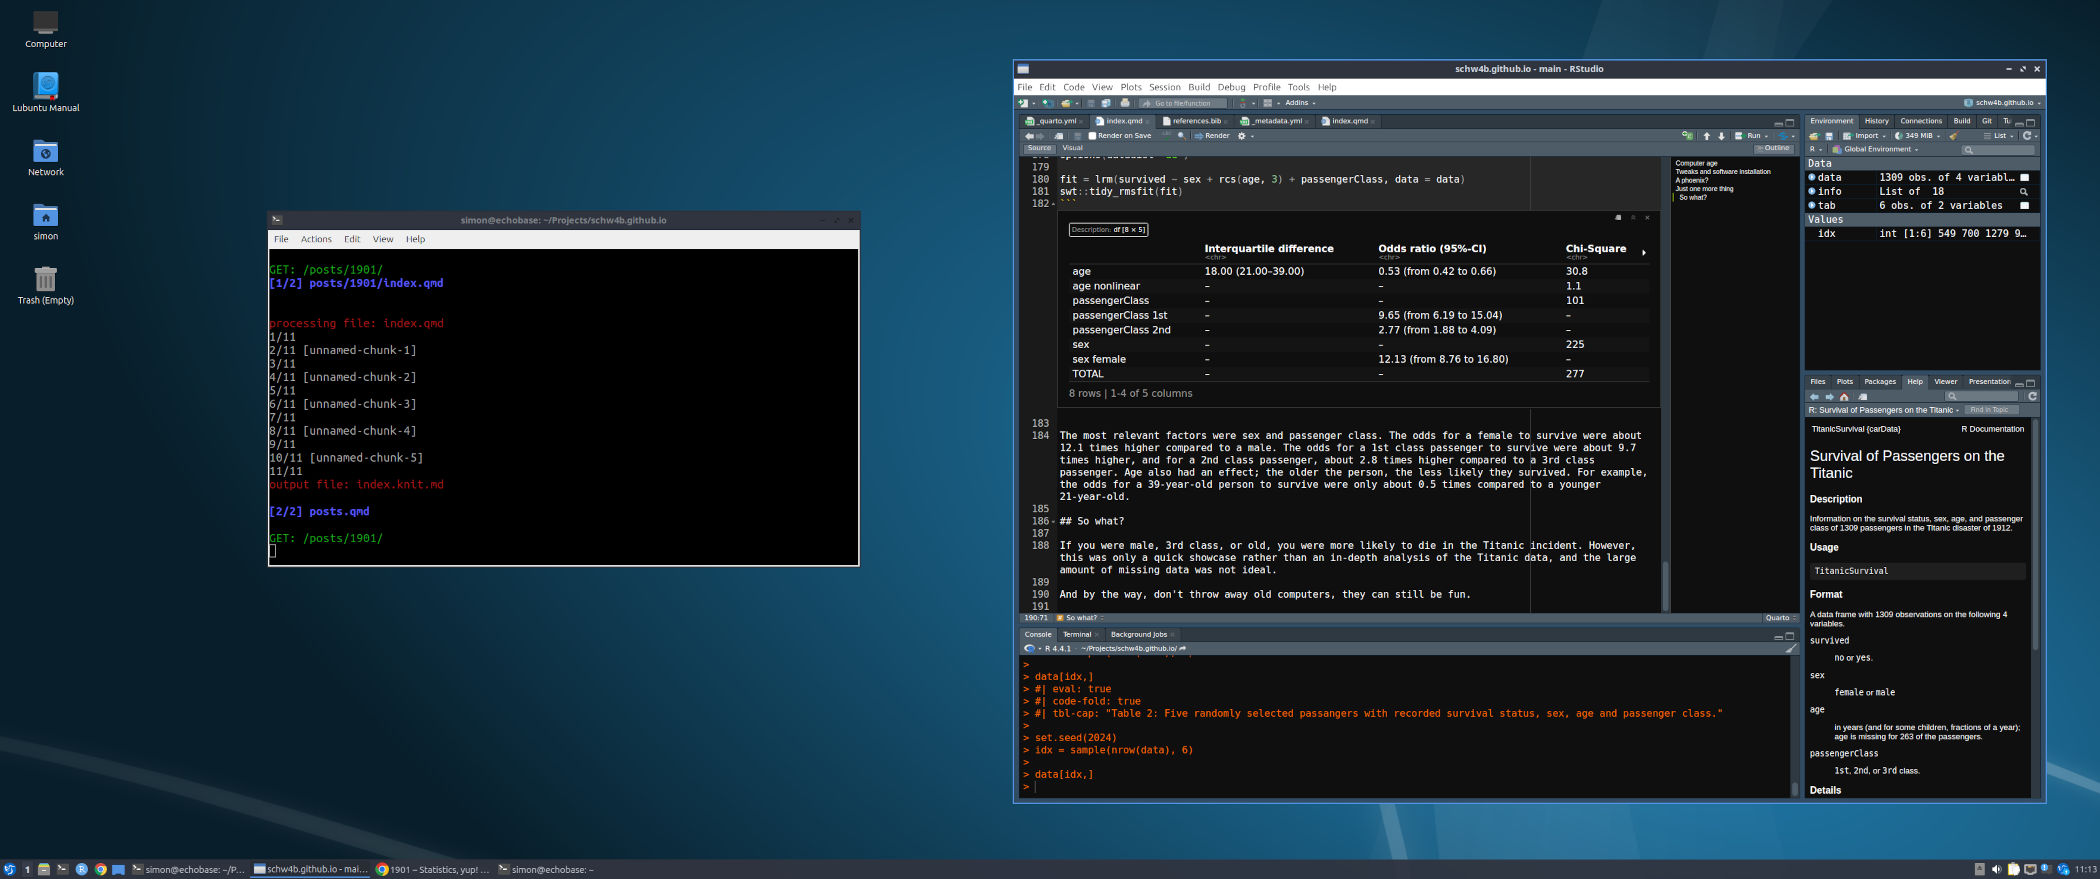Viewport: 2100px width, 879px height.
Task: Toggle the document Outline button
Action: pos(1775,148)
